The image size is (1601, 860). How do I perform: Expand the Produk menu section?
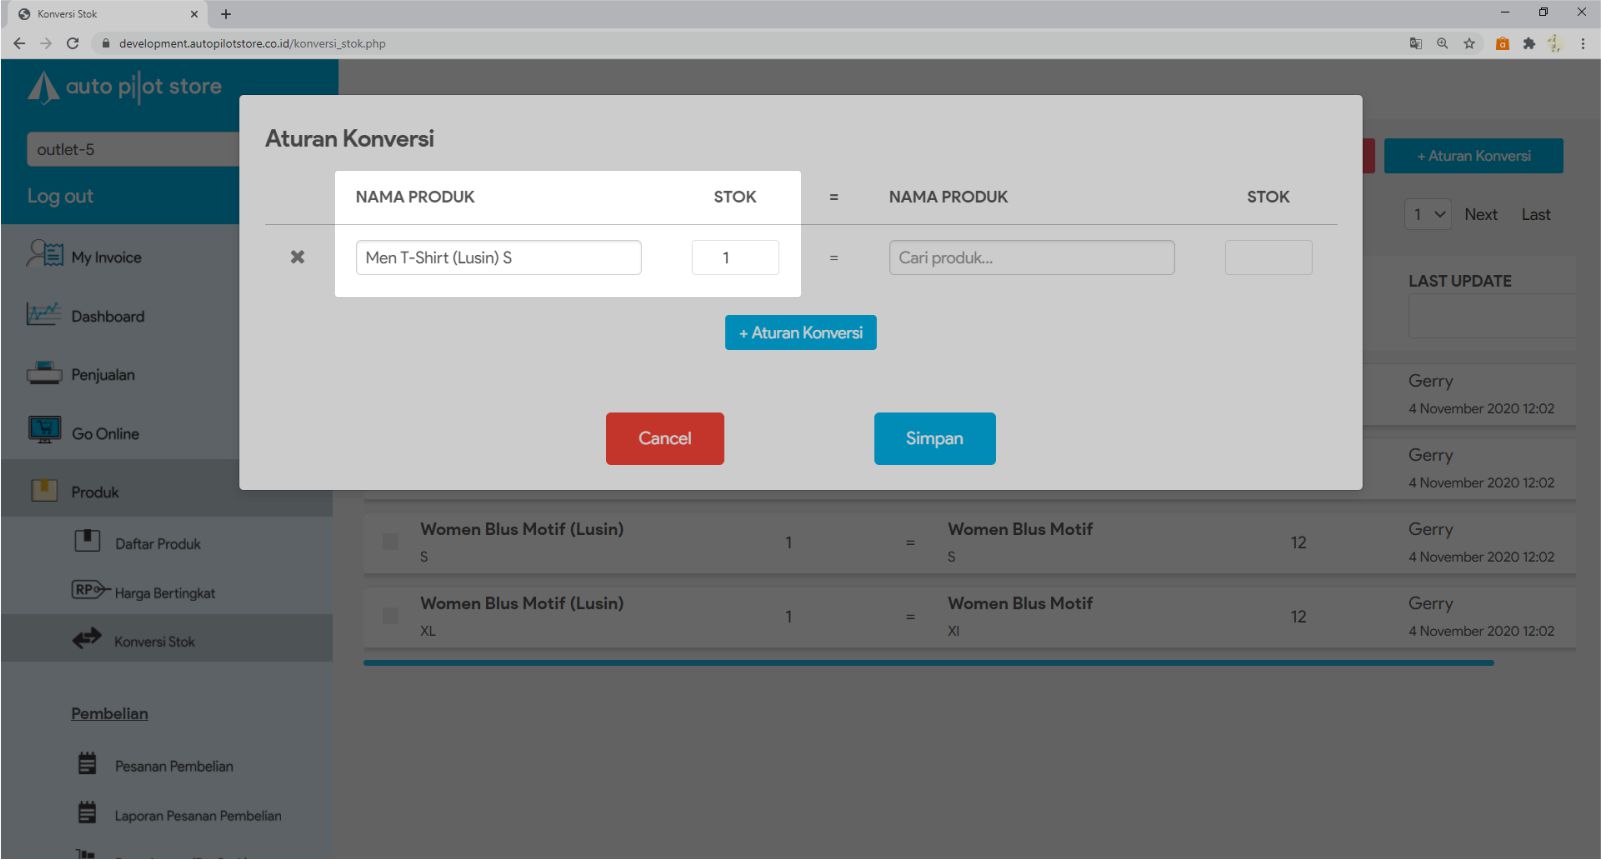(95, 492)
